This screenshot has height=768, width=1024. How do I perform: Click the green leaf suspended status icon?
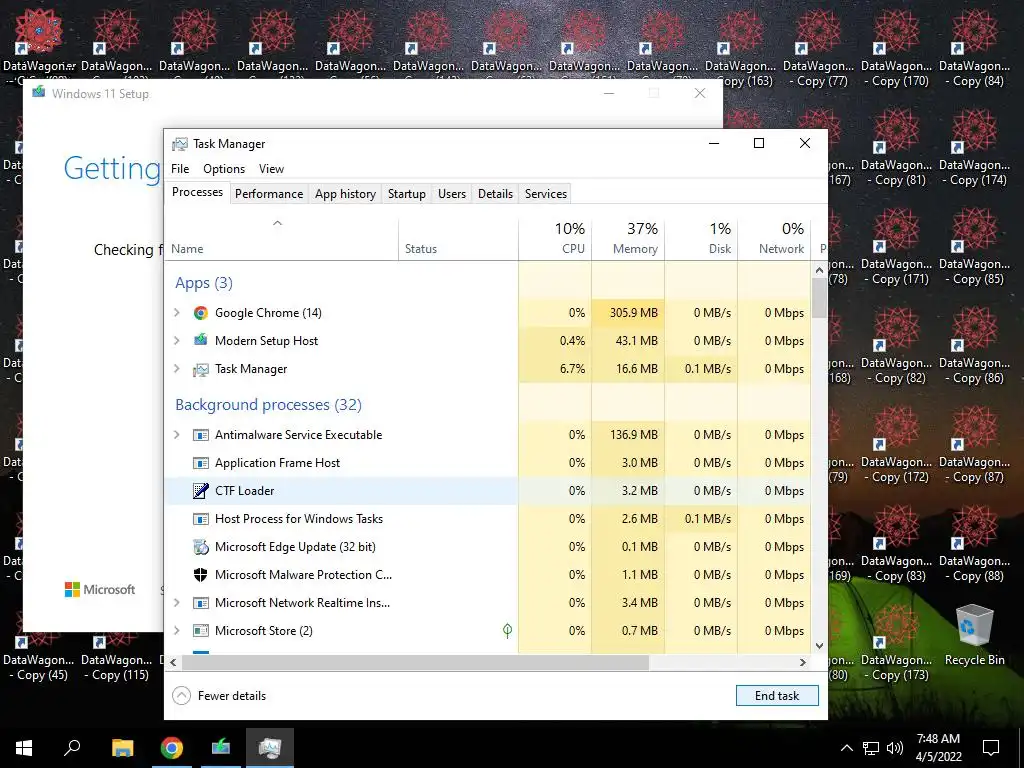507,630
